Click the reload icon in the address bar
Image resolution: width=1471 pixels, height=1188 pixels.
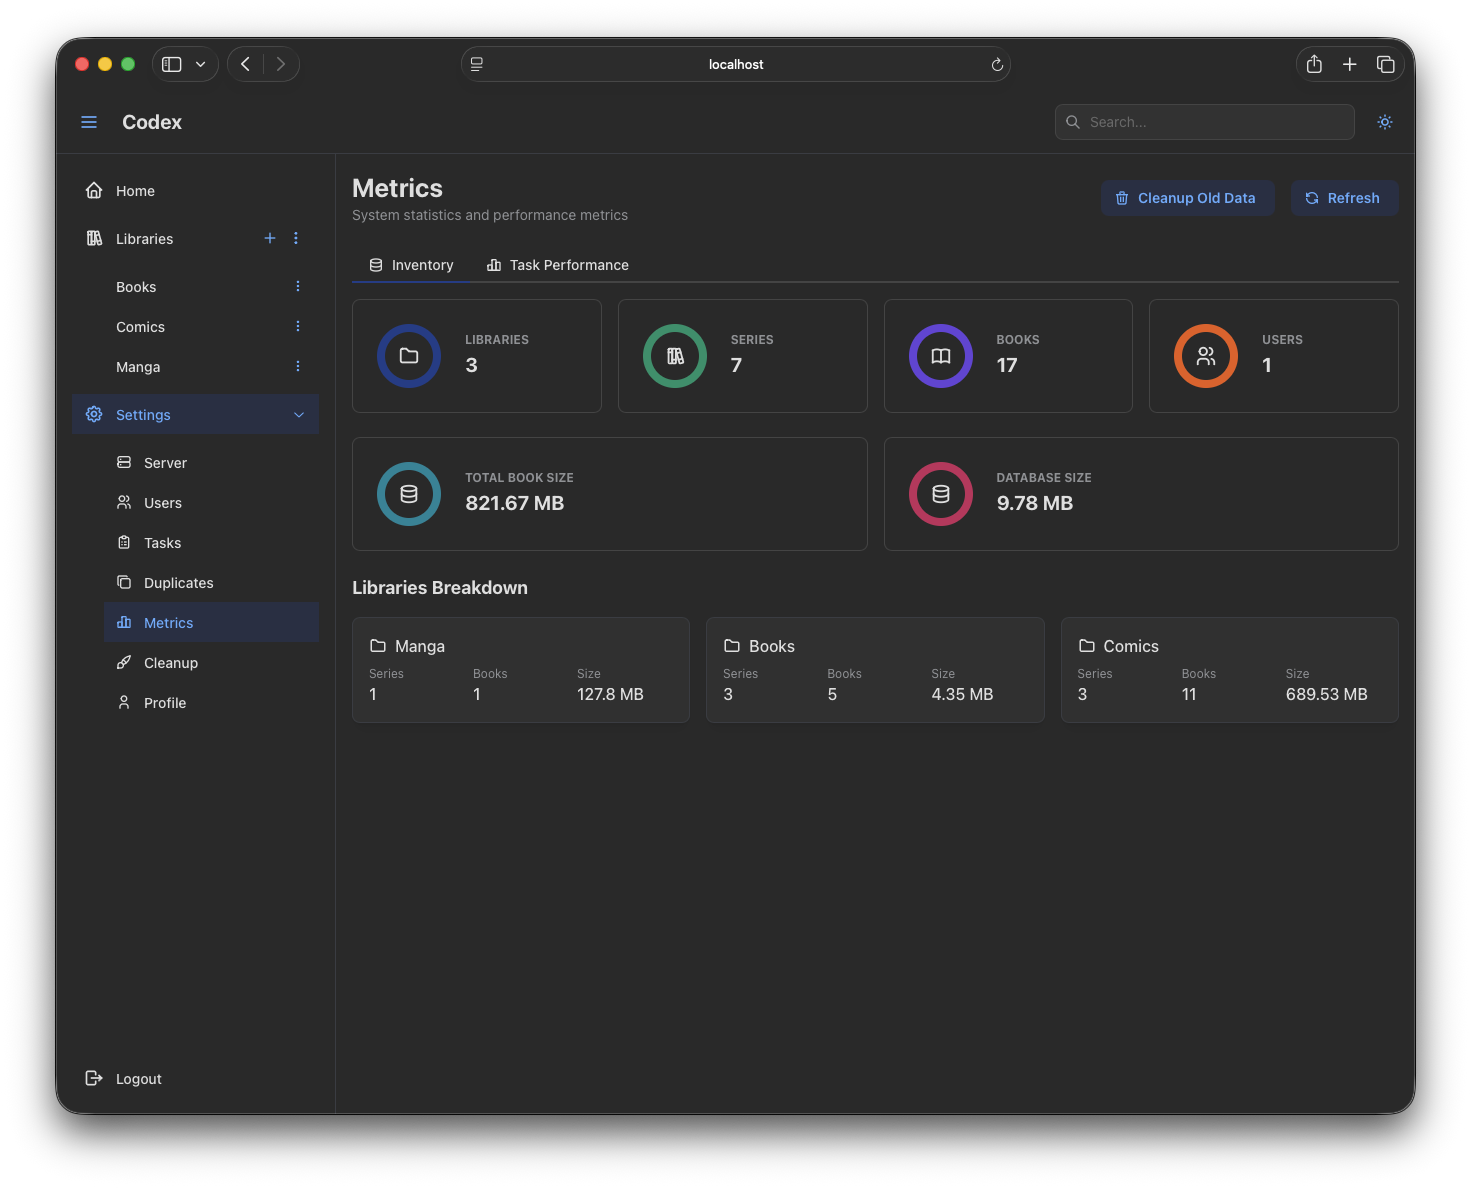[x=997, y=64]
